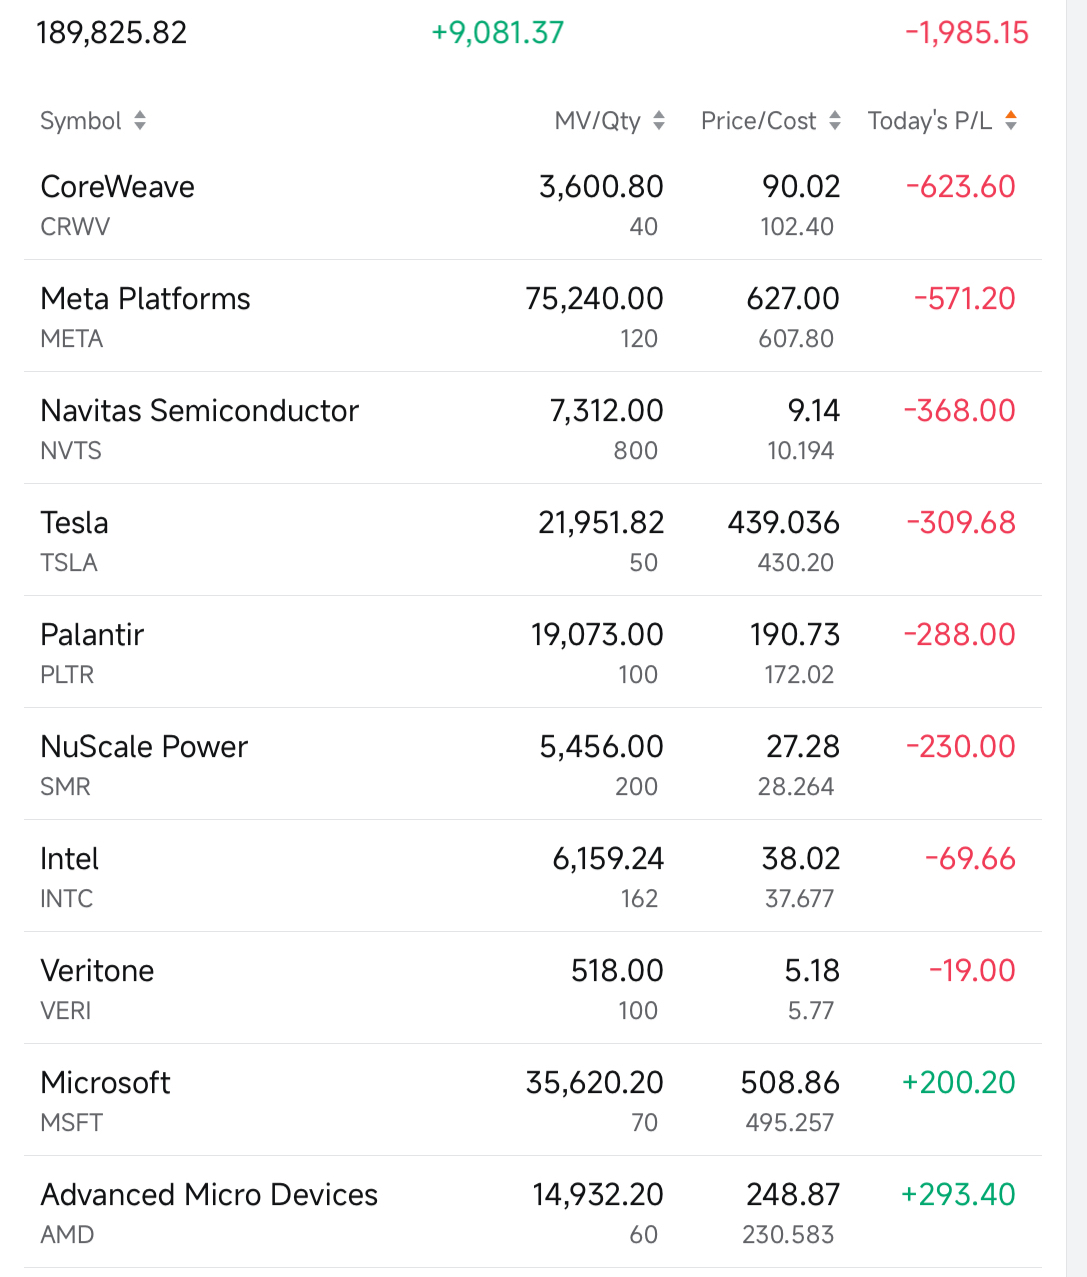Toggle the Today's P/L sort arrows
Viewport: 1087px width, 1277px height.
point(1011,121)
